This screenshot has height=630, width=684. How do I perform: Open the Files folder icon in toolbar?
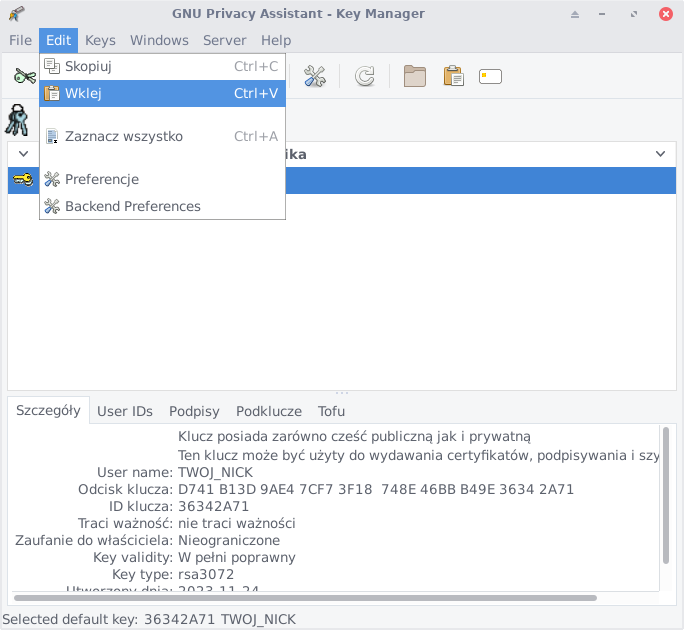click(414, 77)
